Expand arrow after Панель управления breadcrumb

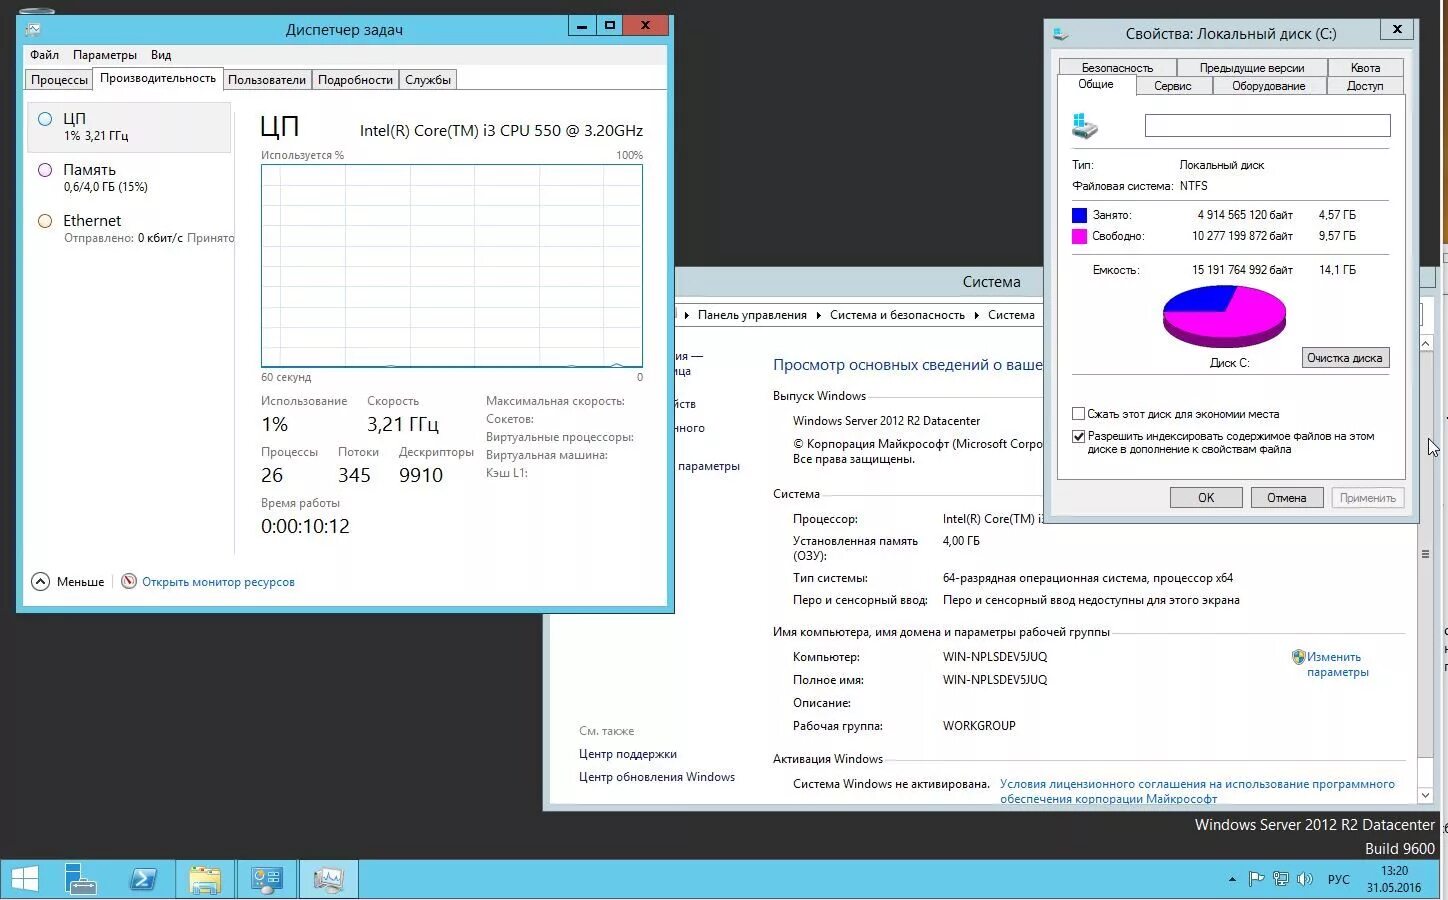[x=818, y=315]
